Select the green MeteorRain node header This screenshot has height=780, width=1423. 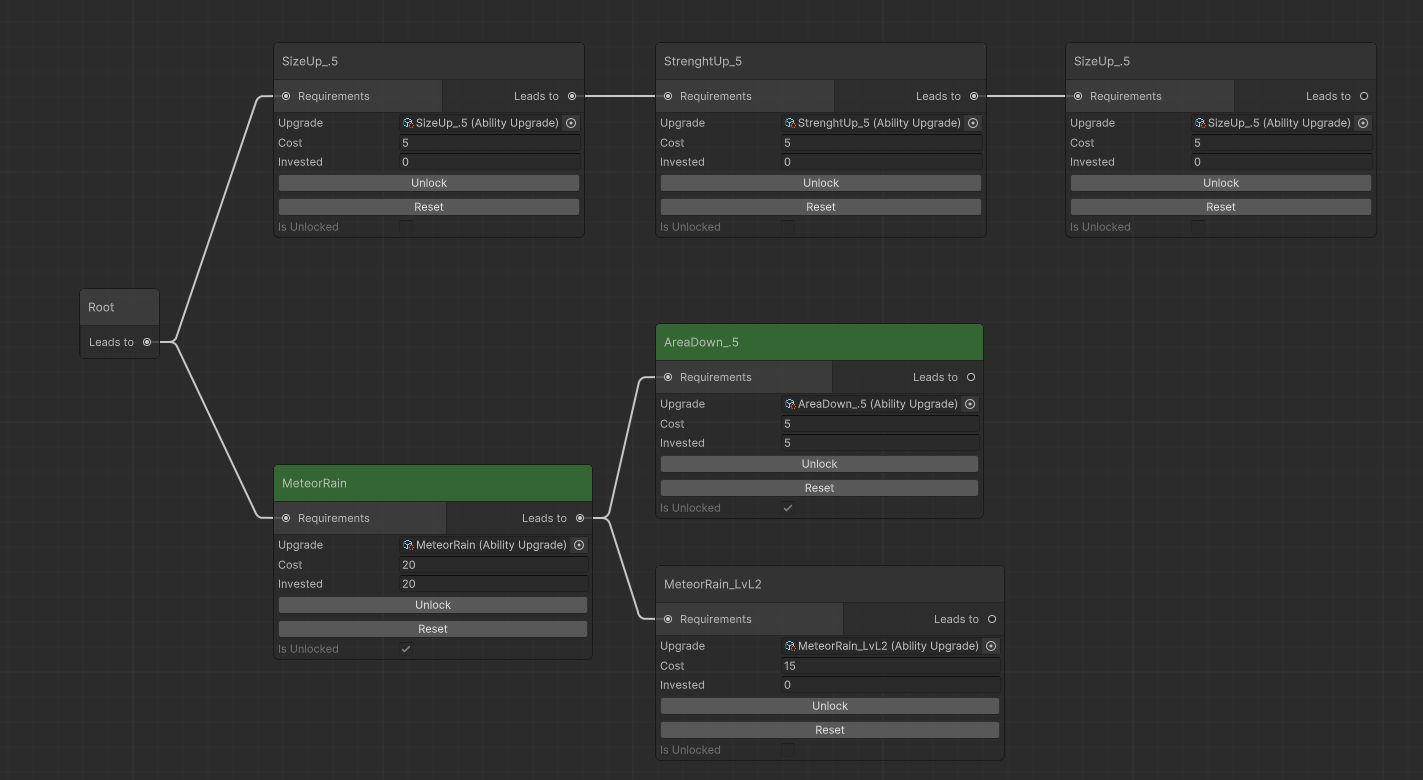pos(433,483)
